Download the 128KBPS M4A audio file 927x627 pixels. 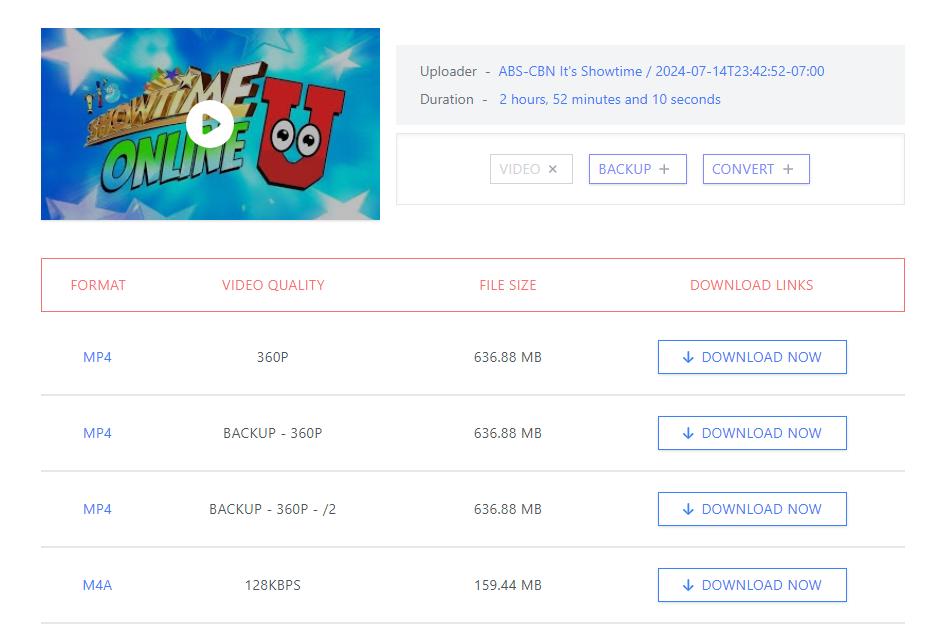click(x=752, y=585)
